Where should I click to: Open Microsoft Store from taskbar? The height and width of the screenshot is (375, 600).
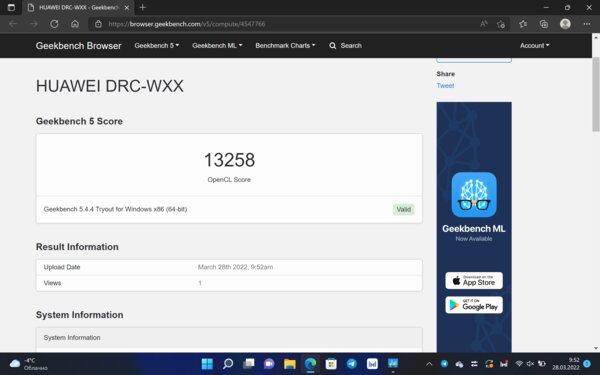(331, 364)
